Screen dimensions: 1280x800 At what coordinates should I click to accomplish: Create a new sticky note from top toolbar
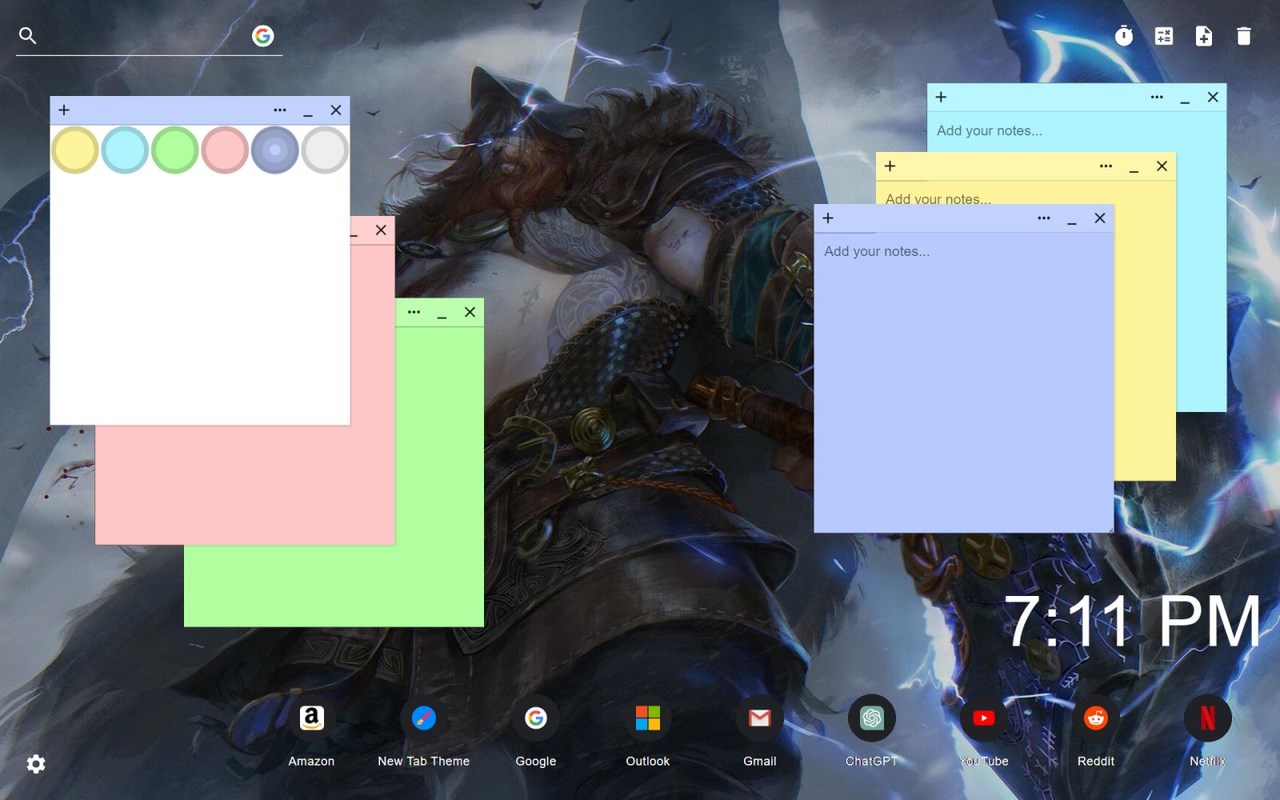pyautogui.click(x=1204, y=36)
